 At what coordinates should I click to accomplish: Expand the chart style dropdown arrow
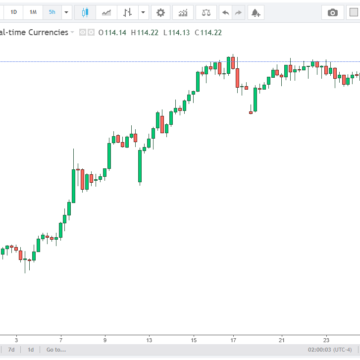pyautogui.click(x=143, y=13)
